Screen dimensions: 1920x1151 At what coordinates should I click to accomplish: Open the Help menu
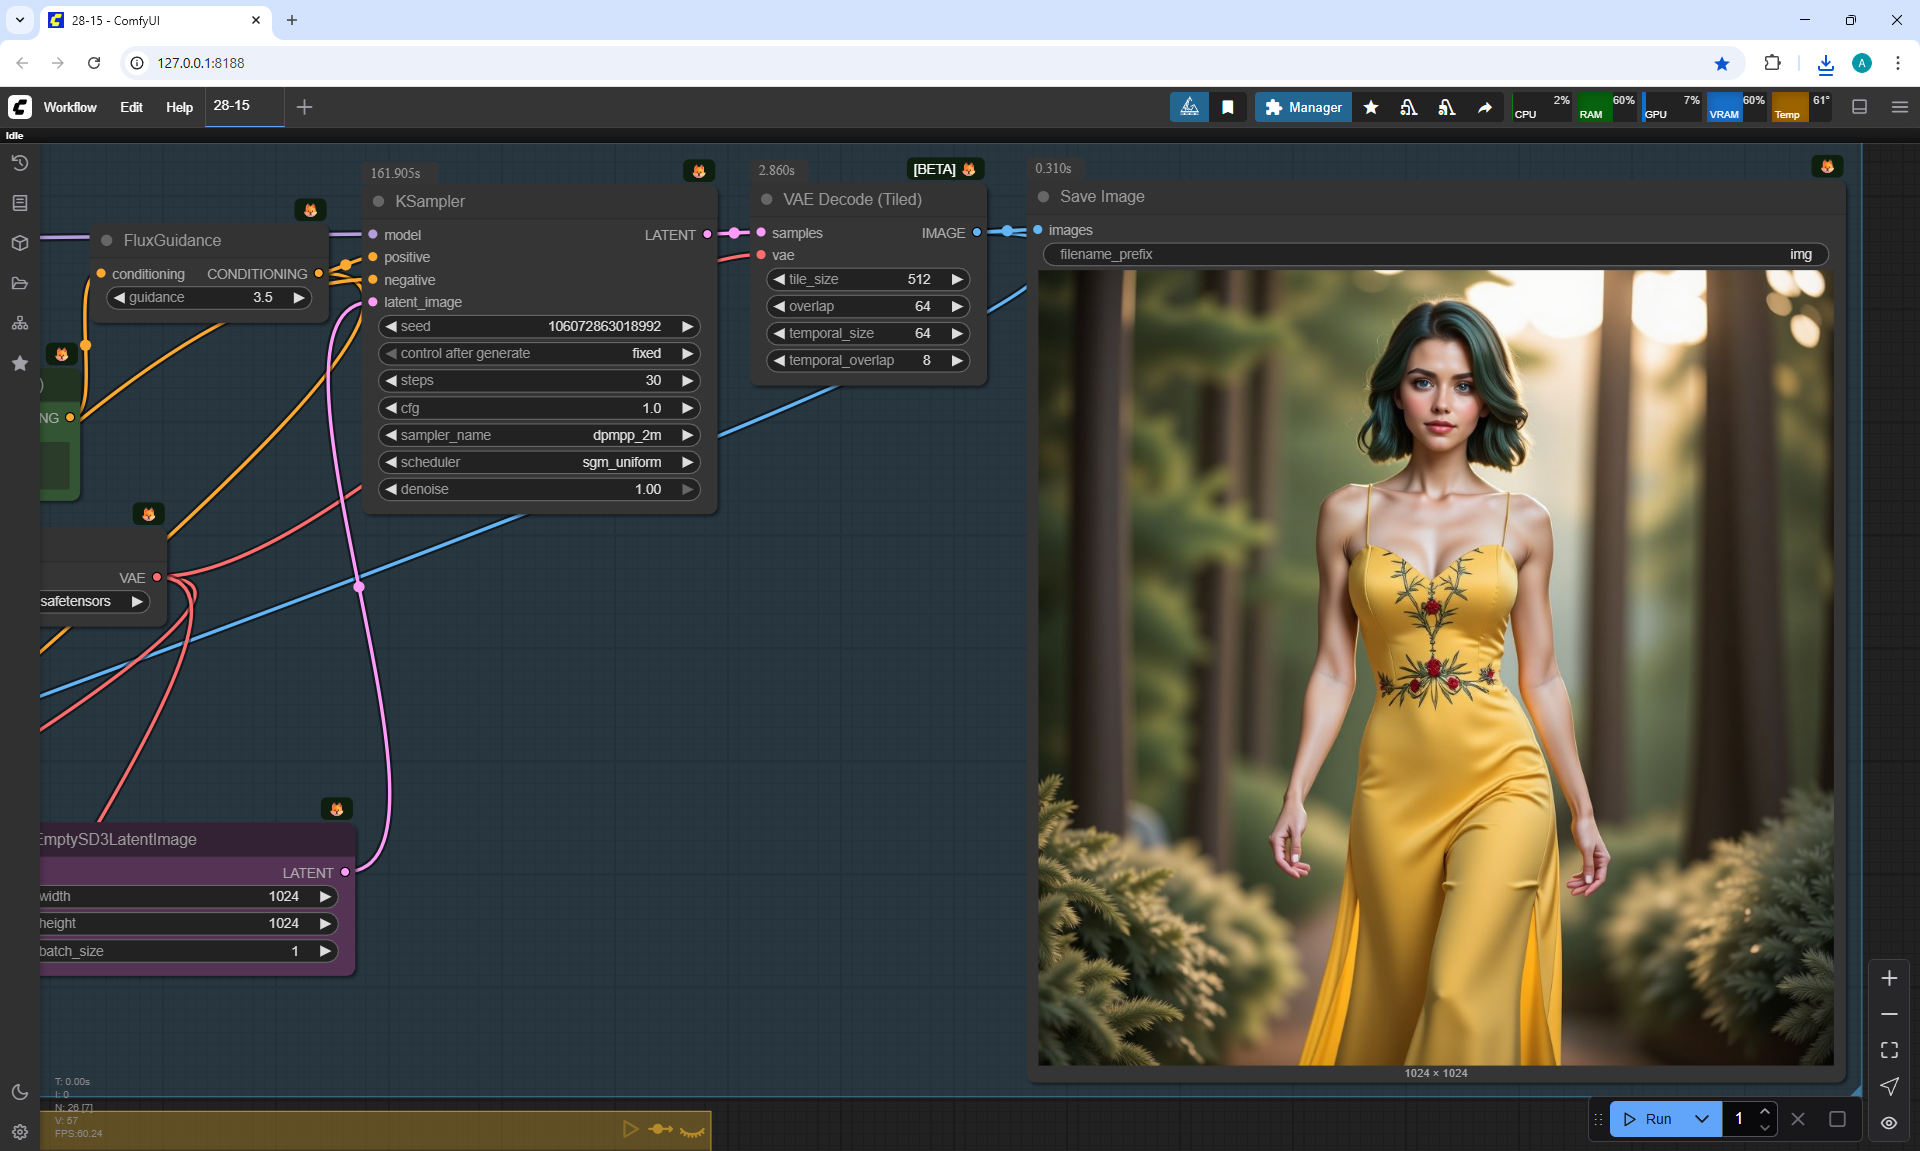179,107
